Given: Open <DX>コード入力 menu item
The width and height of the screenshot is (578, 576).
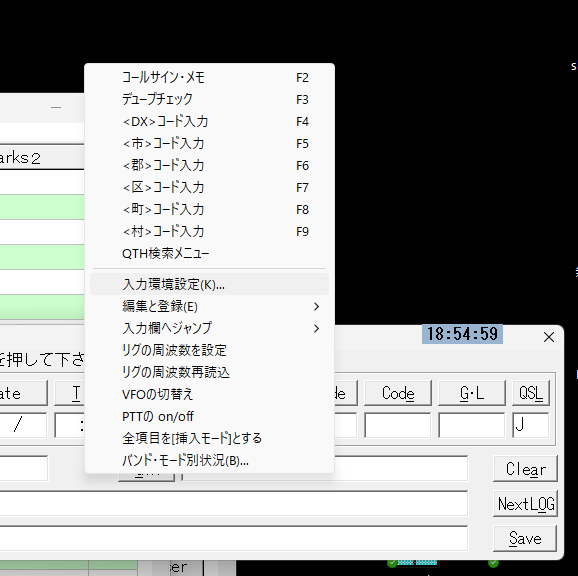Looking at the screenshot, I should tap(209, 122).
